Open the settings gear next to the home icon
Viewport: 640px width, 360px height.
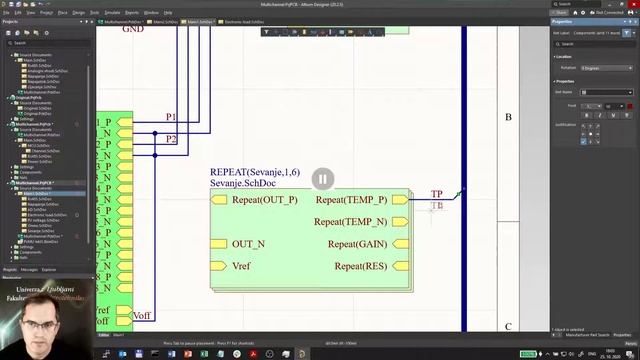point(583,13)
